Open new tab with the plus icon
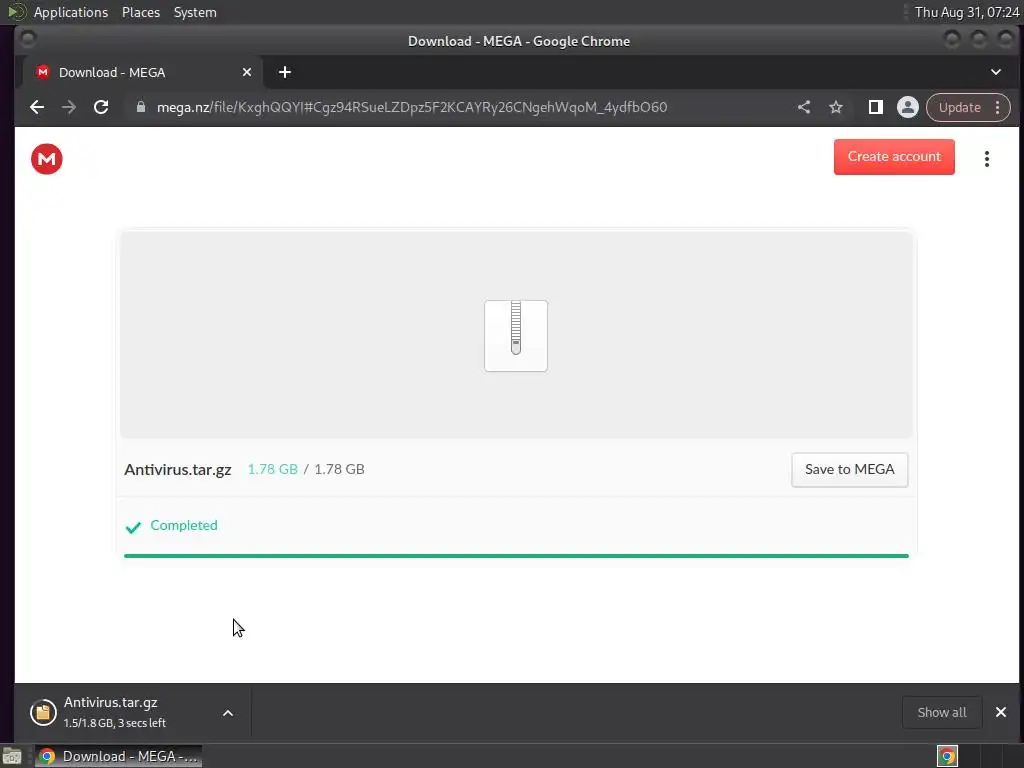Image resolution: width=1024 pixels, height=768 pixels. coord(285,72)
